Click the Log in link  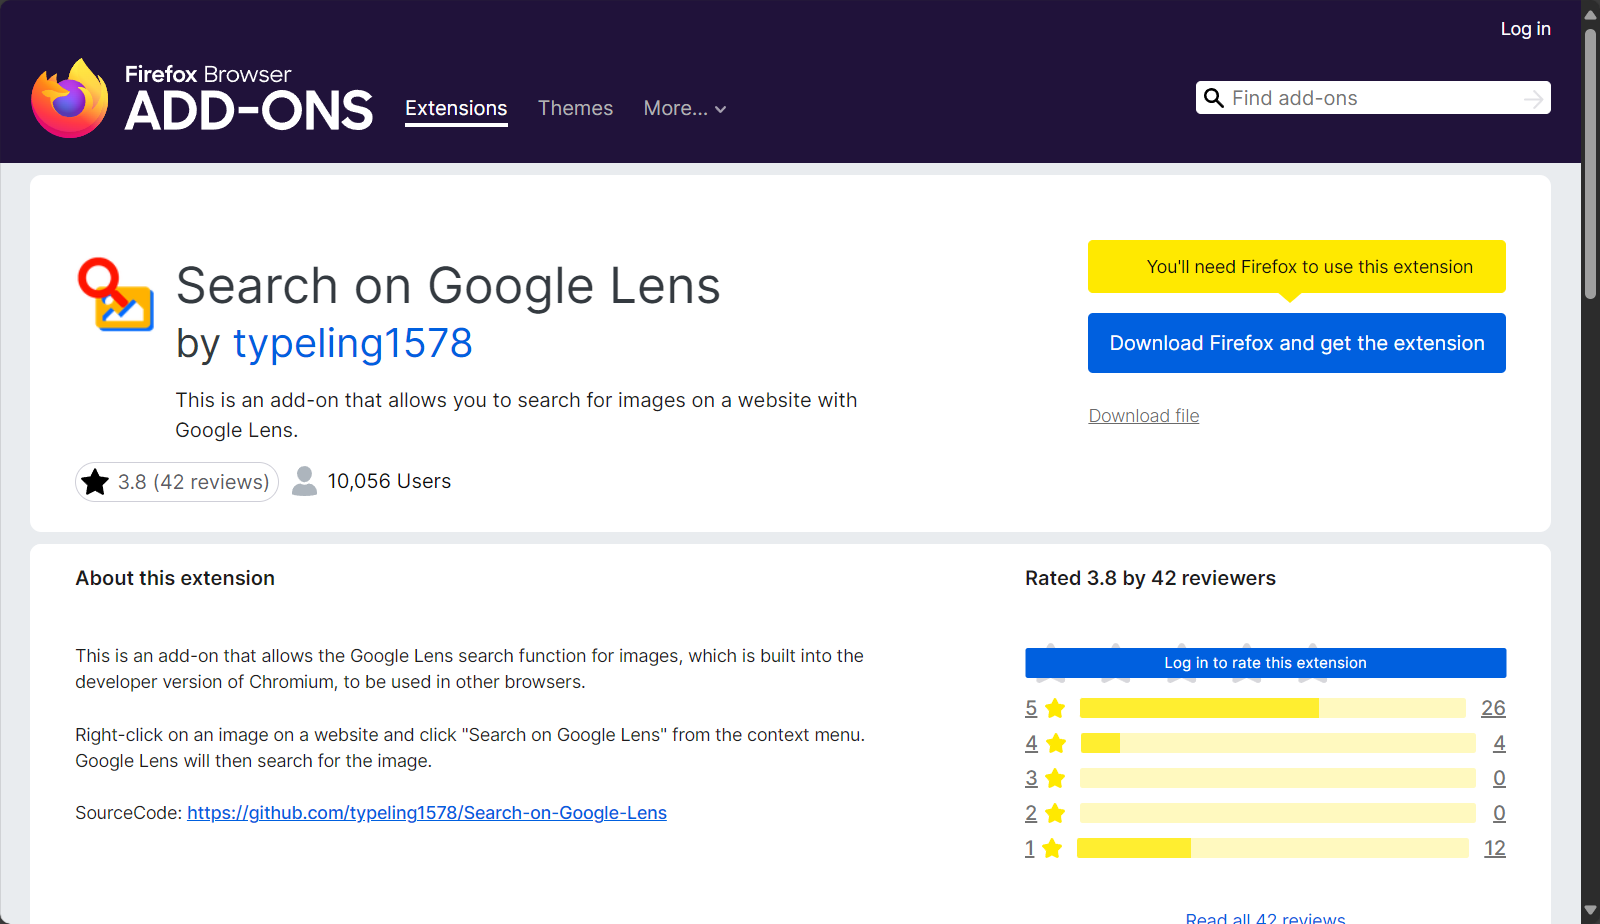click(x=1525, y=29)
